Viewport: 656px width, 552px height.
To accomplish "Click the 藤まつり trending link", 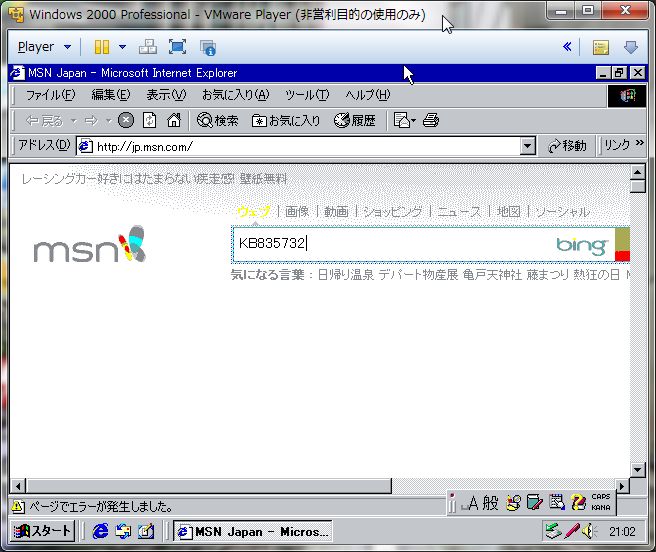I will [x=548, y=275].
